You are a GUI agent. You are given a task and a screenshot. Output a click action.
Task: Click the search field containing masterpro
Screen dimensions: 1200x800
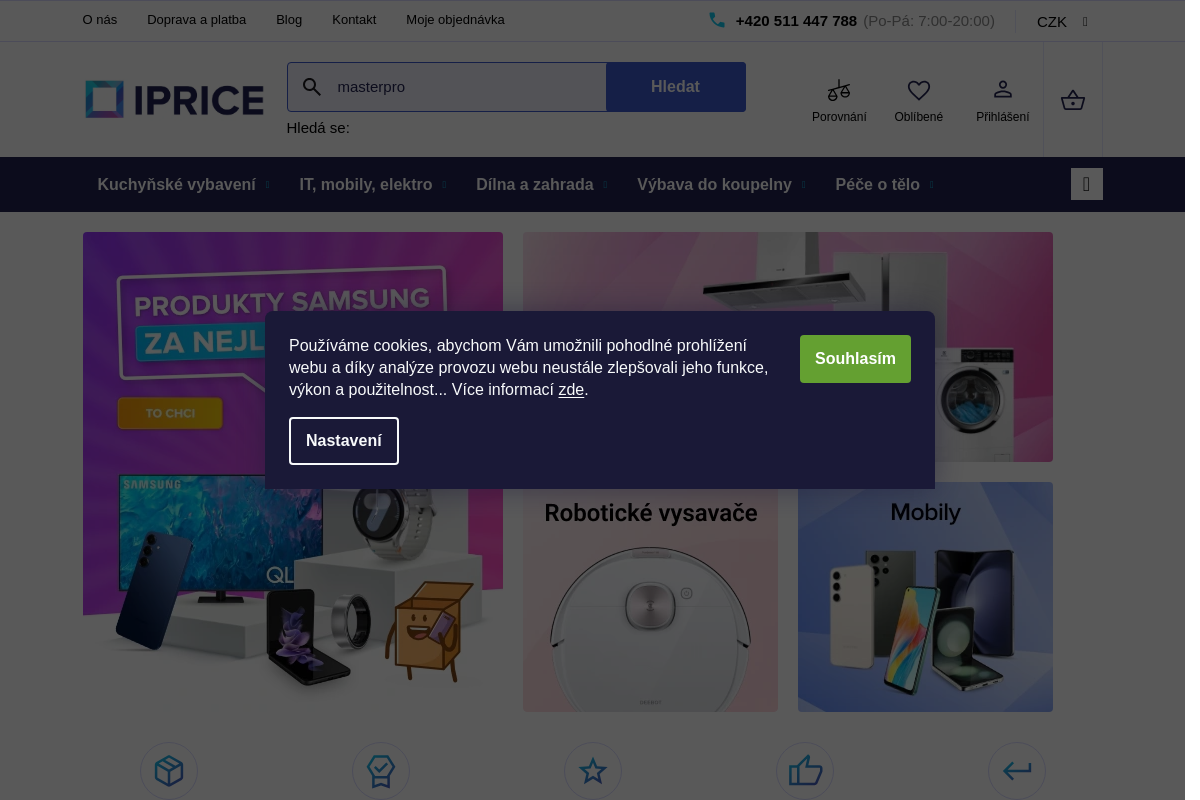click(447, 87)
